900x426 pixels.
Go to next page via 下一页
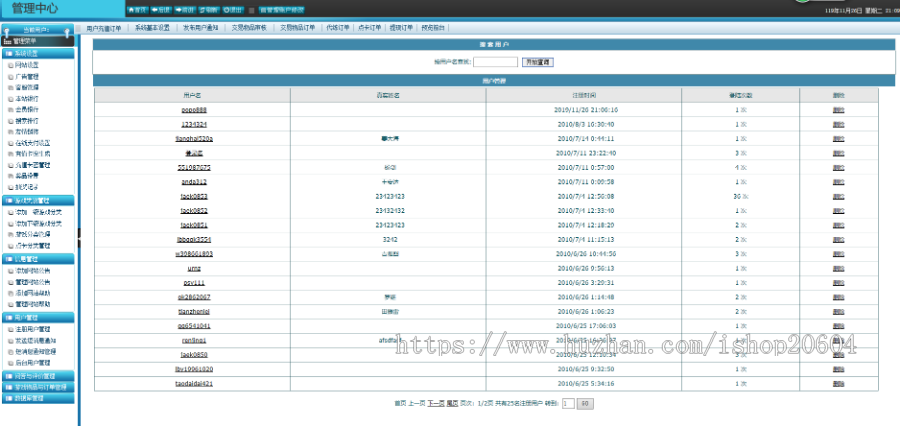[x=436, y=404]
